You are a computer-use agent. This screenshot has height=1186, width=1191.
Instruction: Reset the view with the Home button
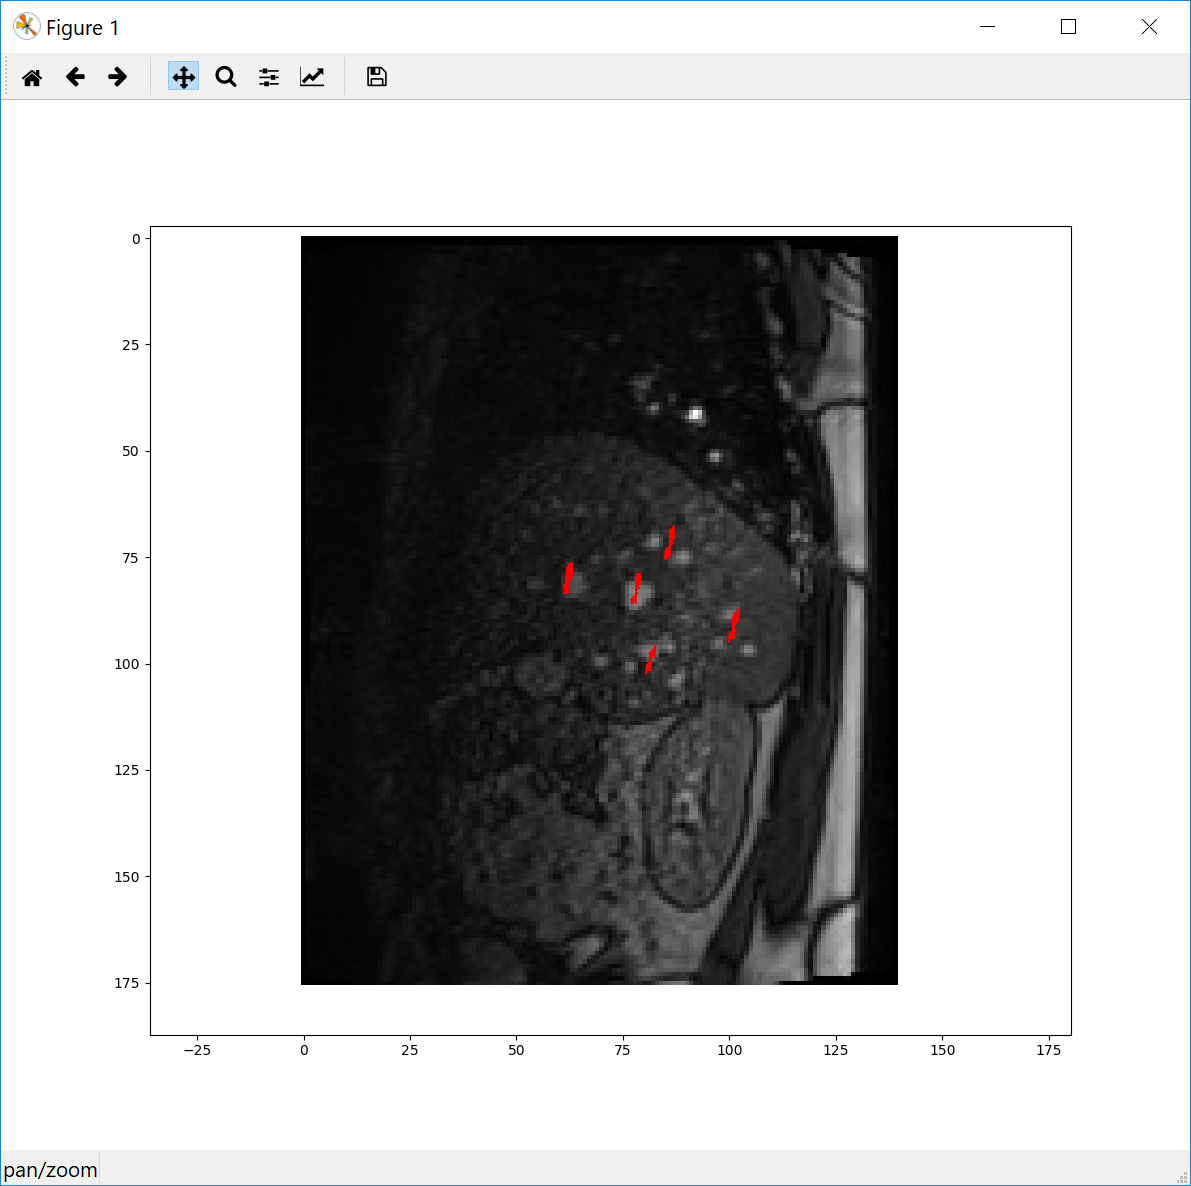[x=31, y=76]
